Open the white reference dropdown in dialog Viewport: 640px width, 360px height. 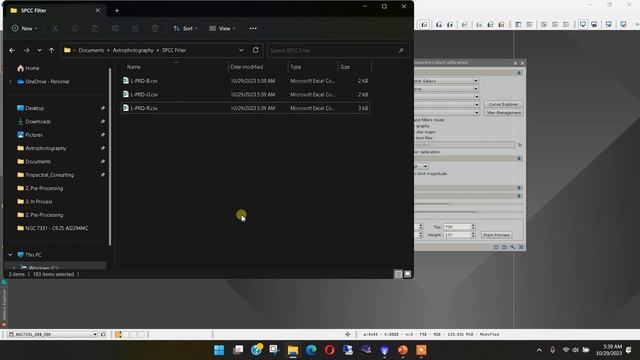476,81
